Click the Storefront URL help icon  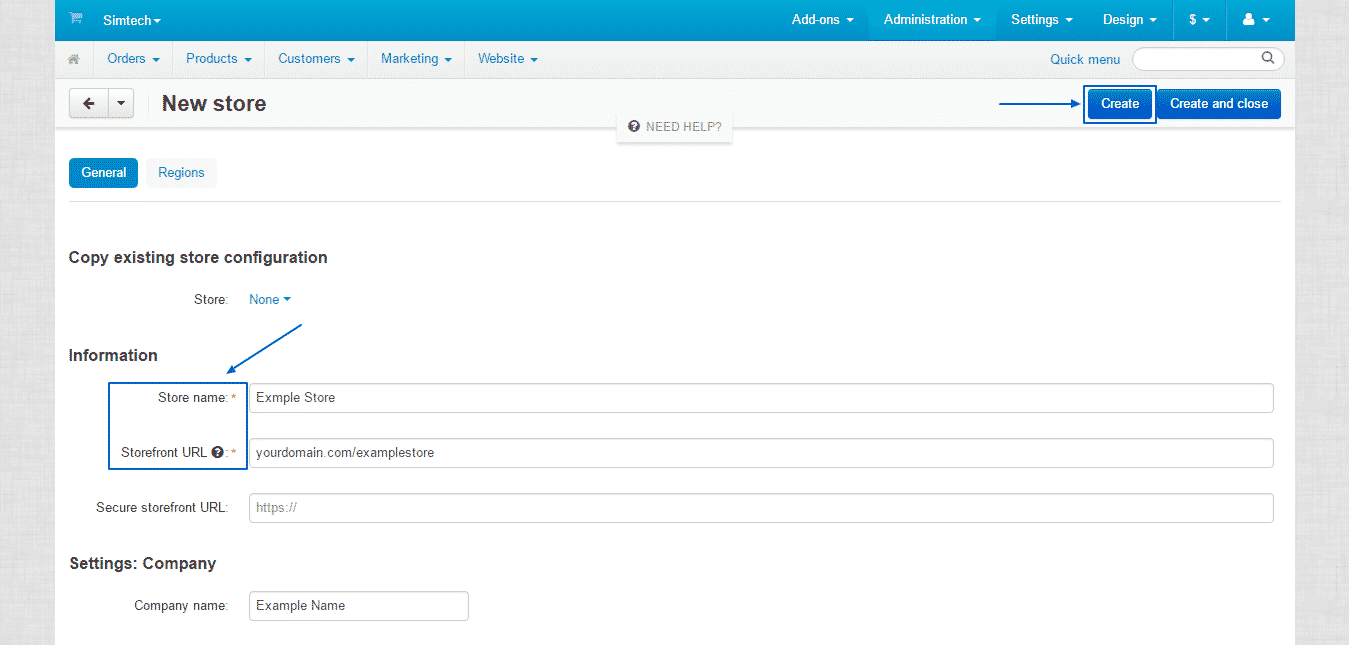(x=217, y=452)
